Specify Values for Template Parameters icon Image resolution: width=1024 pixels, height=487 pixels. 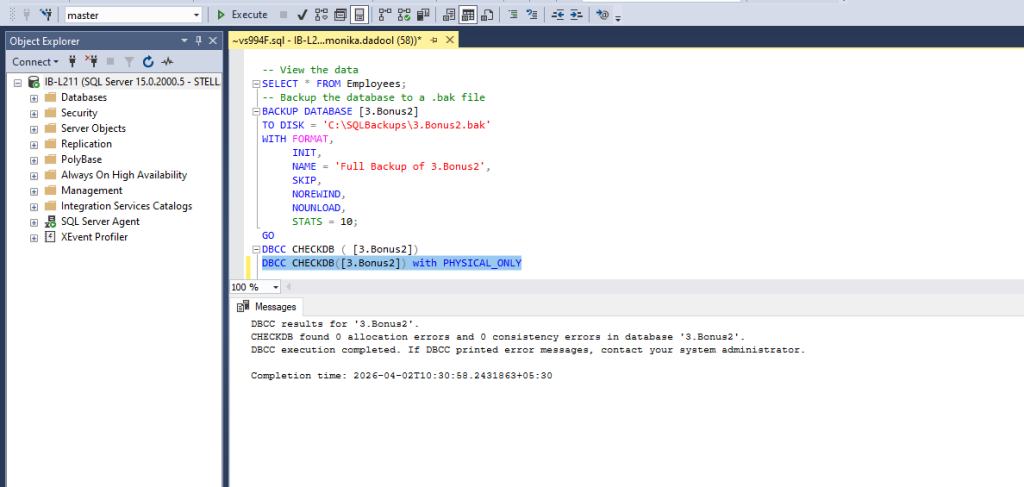click(x=602, y=14)
